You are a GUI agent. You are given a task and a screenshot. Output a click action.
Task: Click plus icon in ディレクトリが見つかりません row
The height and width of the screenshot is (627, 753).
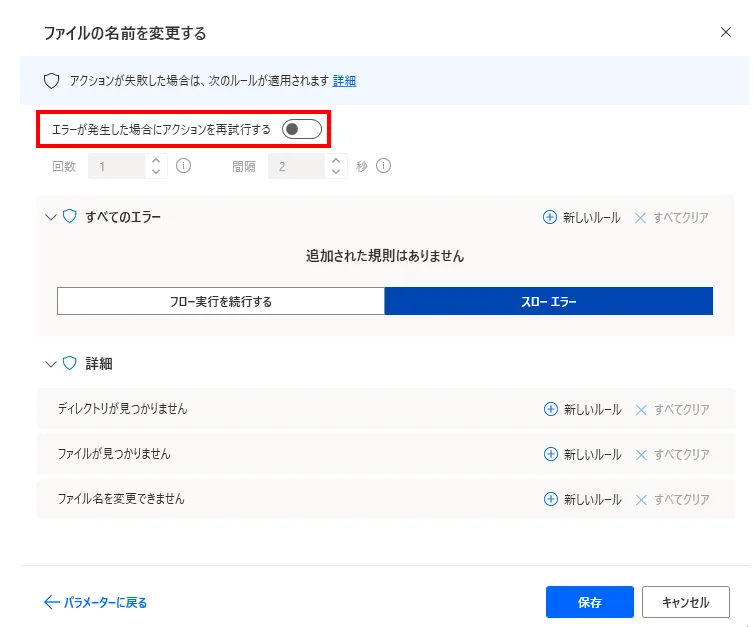(x=549, y=409)
